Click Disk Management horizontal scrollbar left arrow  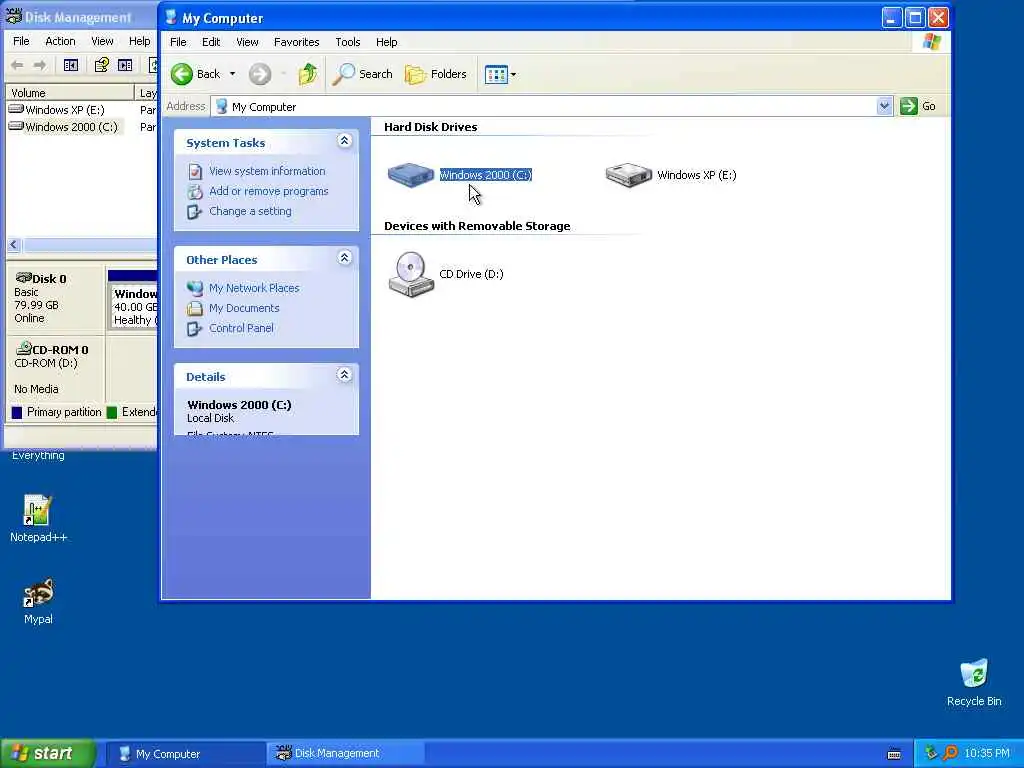pyautogui.click(x=14, y=245)
